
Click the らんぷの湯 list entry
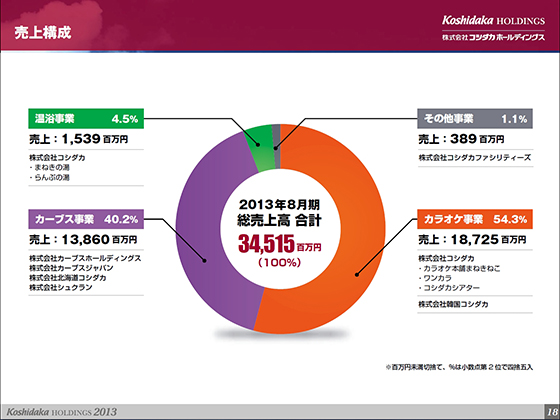pos(50,178)
